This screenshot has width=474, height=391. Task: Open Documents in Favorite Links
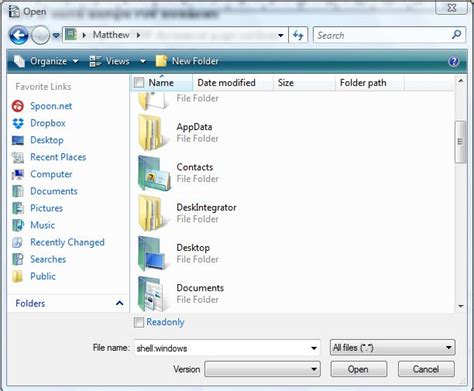coord(54,191)
